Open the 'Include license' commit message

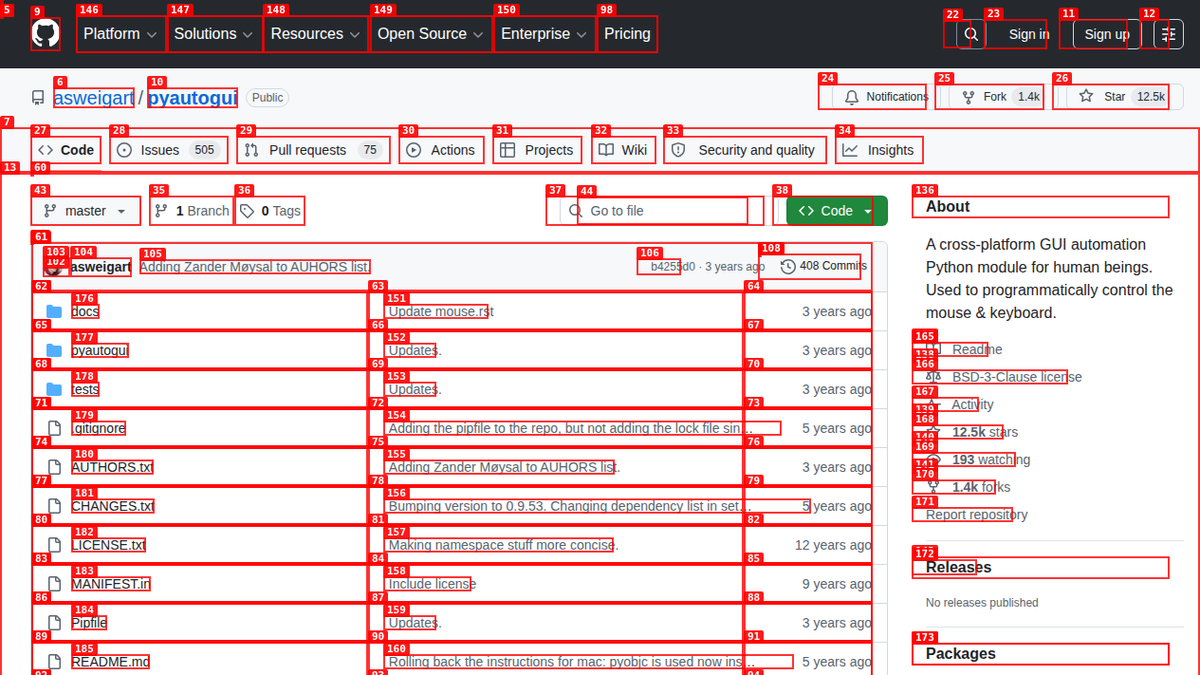pyautogui.click(x=432, y=584)
